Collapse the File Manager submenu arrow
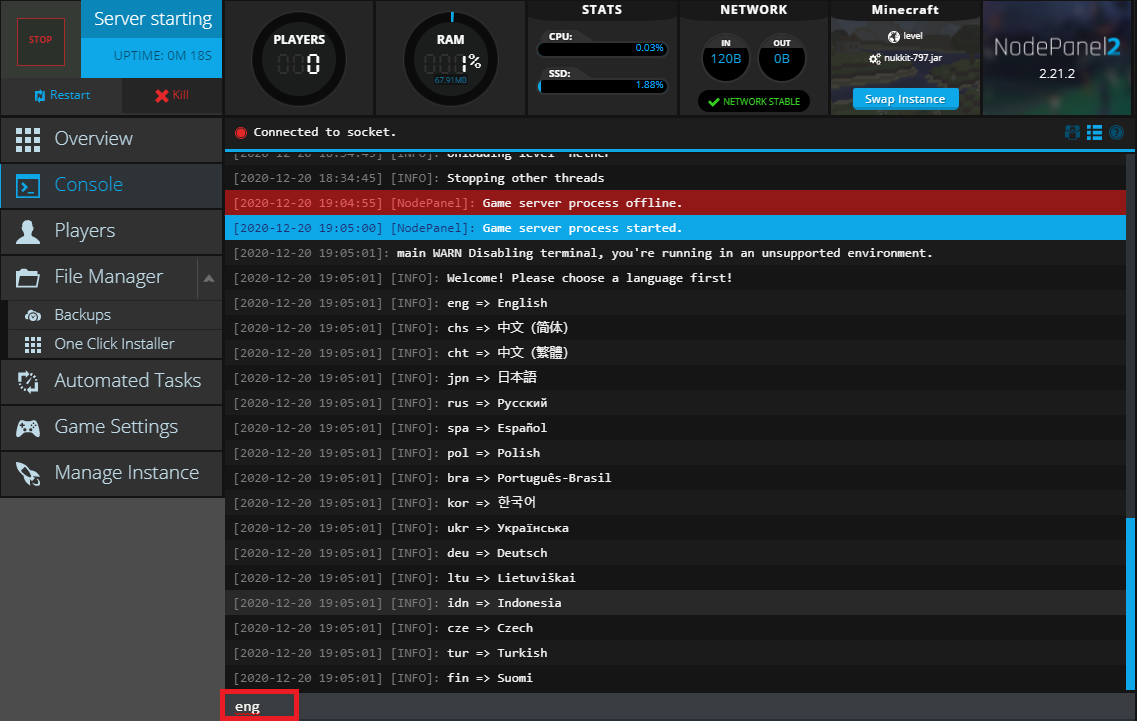Viewport: 1137px width, 721px height. pyautogui.click(x=208, y=277)
